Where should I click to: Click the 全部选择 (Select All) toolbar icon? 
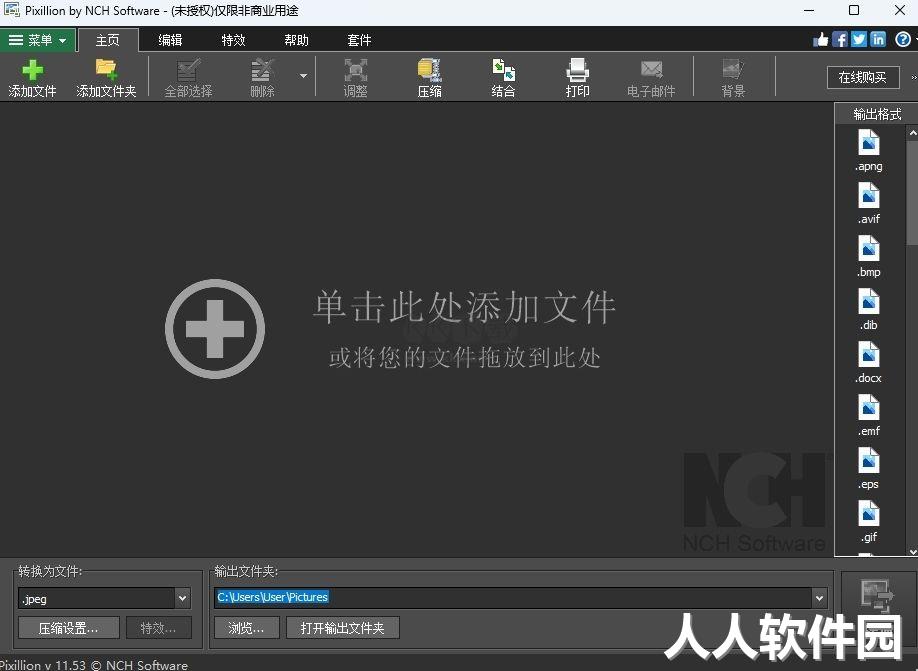click(x=188, y=77)
